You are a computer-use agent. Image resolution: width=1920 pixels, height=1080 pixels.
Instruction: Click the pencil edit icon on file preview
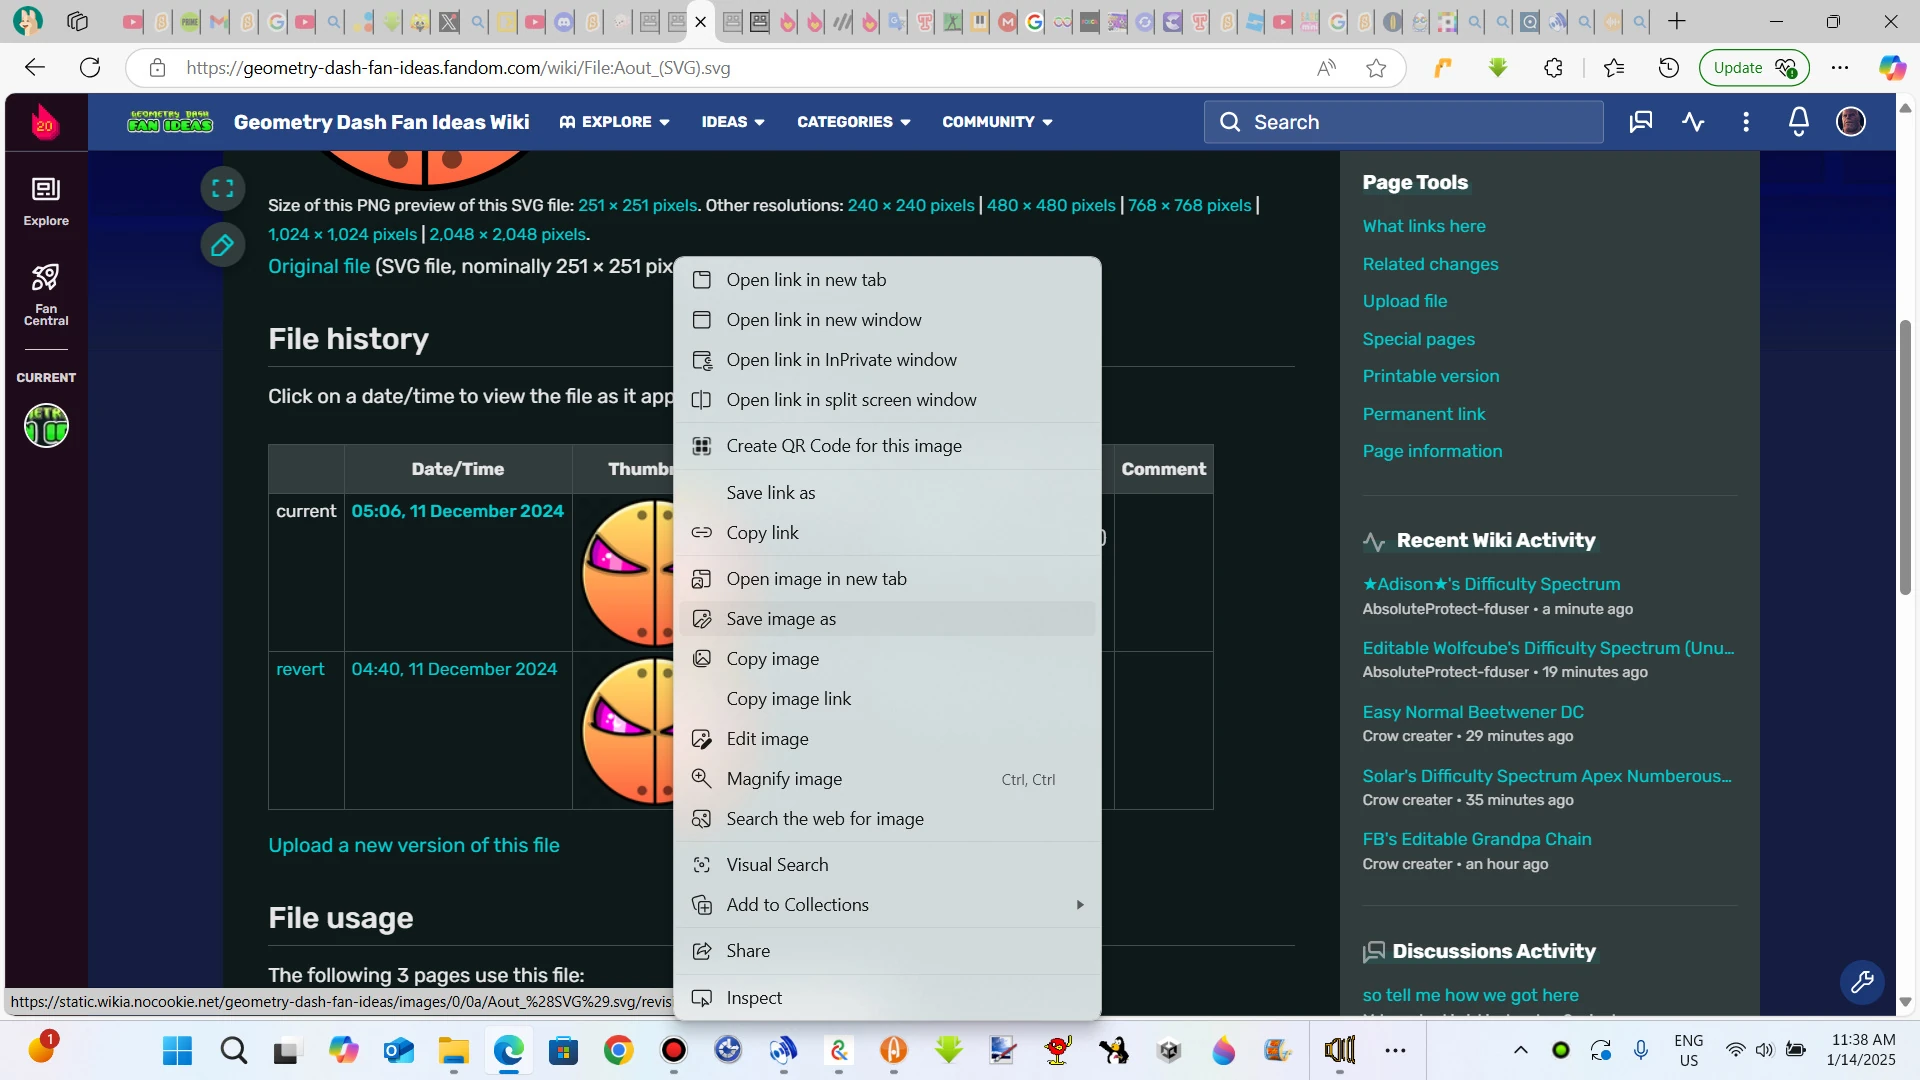pos(222,244)
